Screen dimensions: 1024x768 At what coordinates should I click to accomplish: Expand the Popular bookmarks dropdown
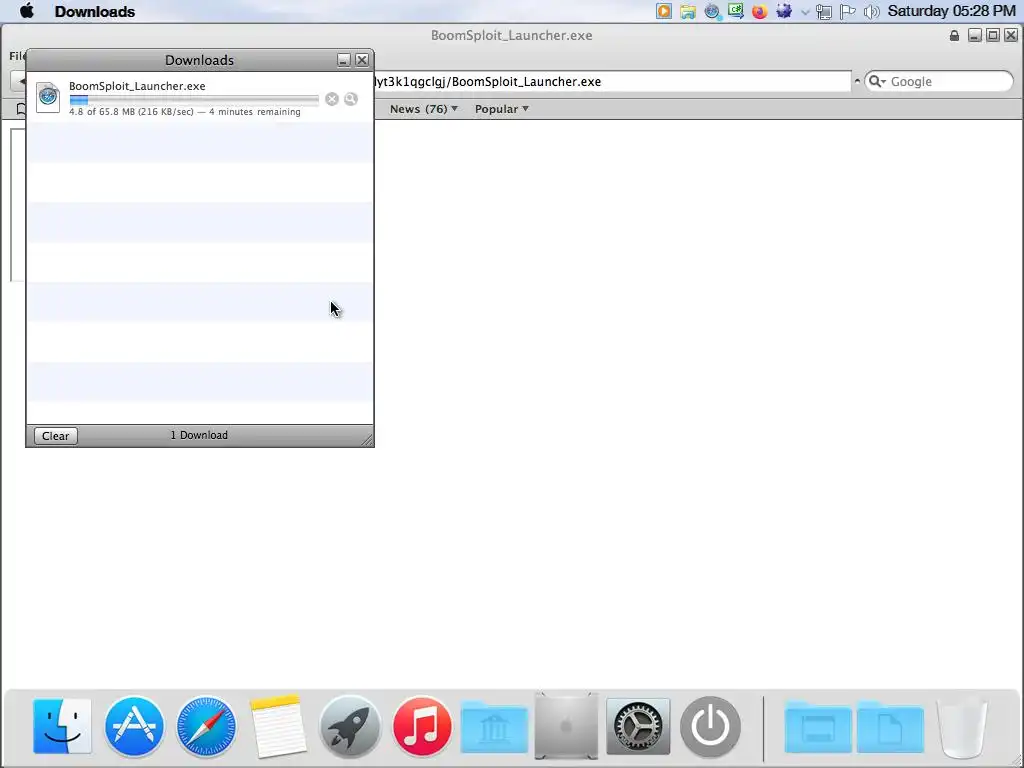coord(502,109)
